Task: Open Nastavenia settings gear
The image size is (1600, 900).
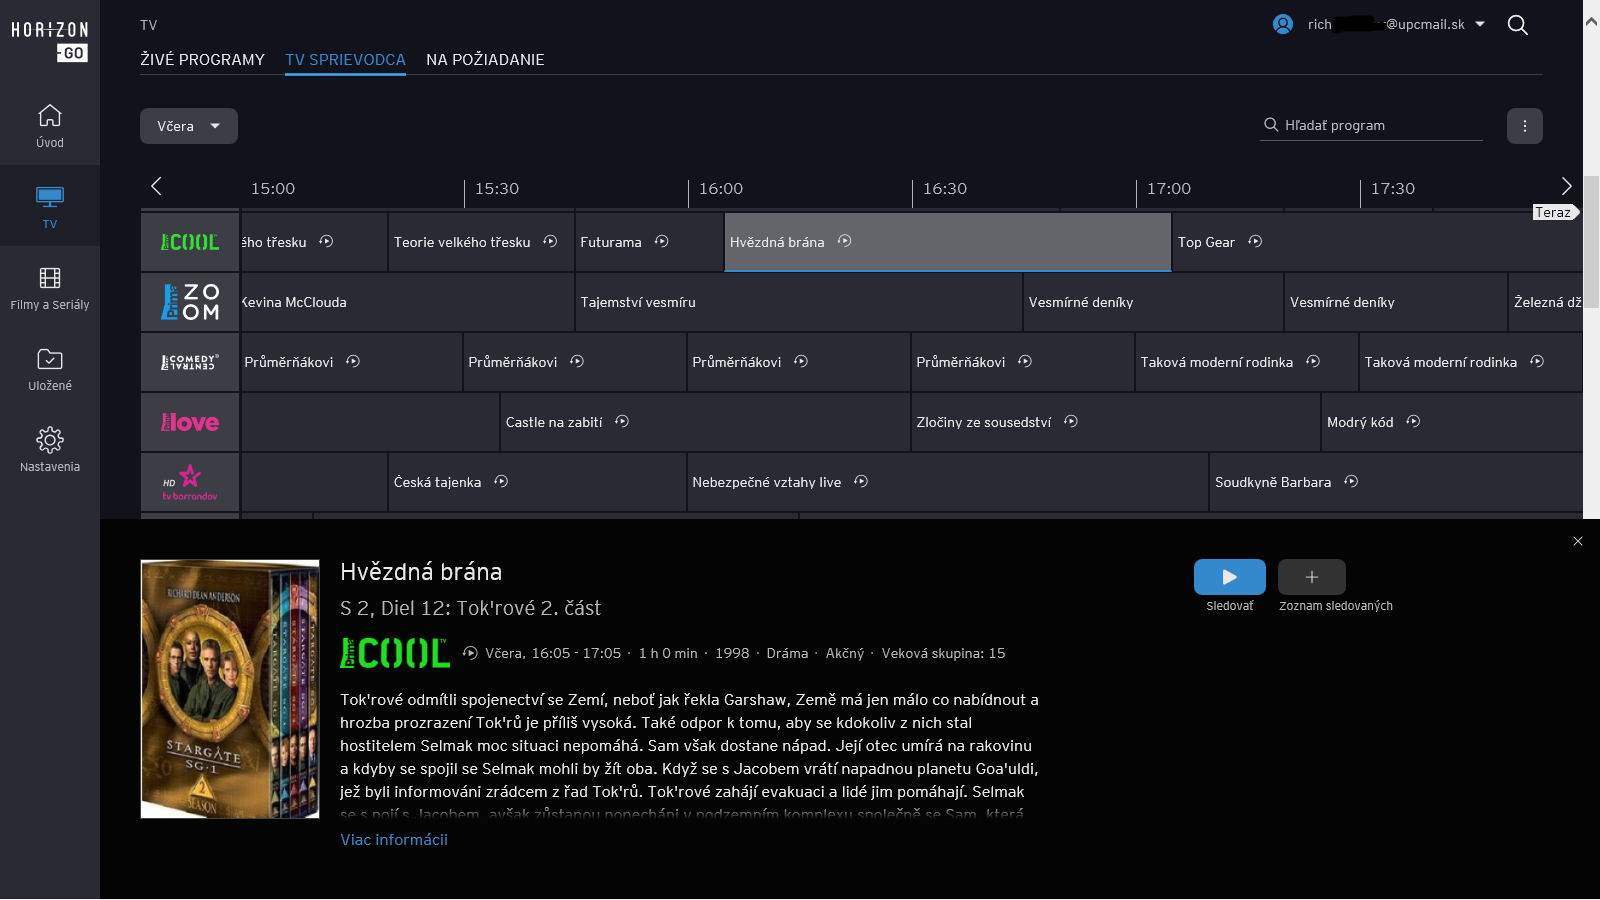Action: (50, 450)
